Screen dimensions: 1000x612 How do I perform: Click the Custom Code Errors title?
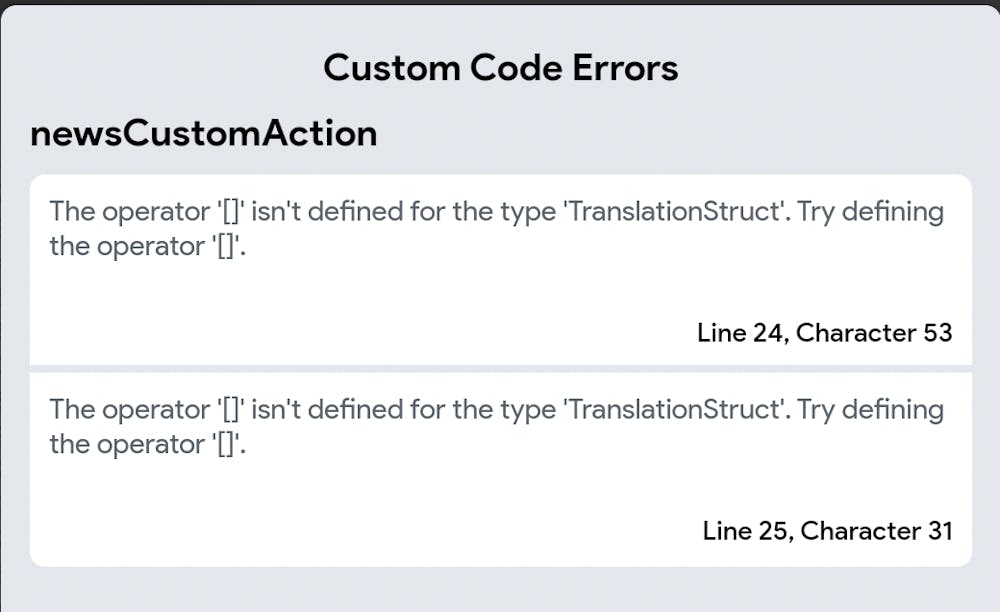pos(500,68)
